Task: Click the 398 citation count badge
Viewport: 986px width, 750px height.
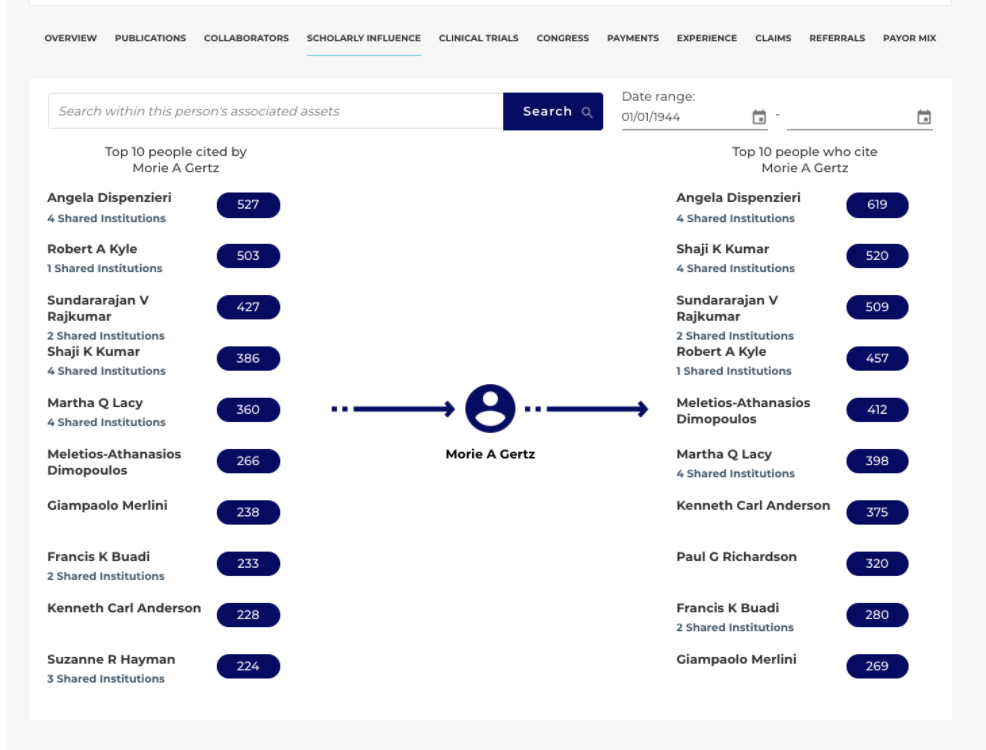Action: [877, 461]
